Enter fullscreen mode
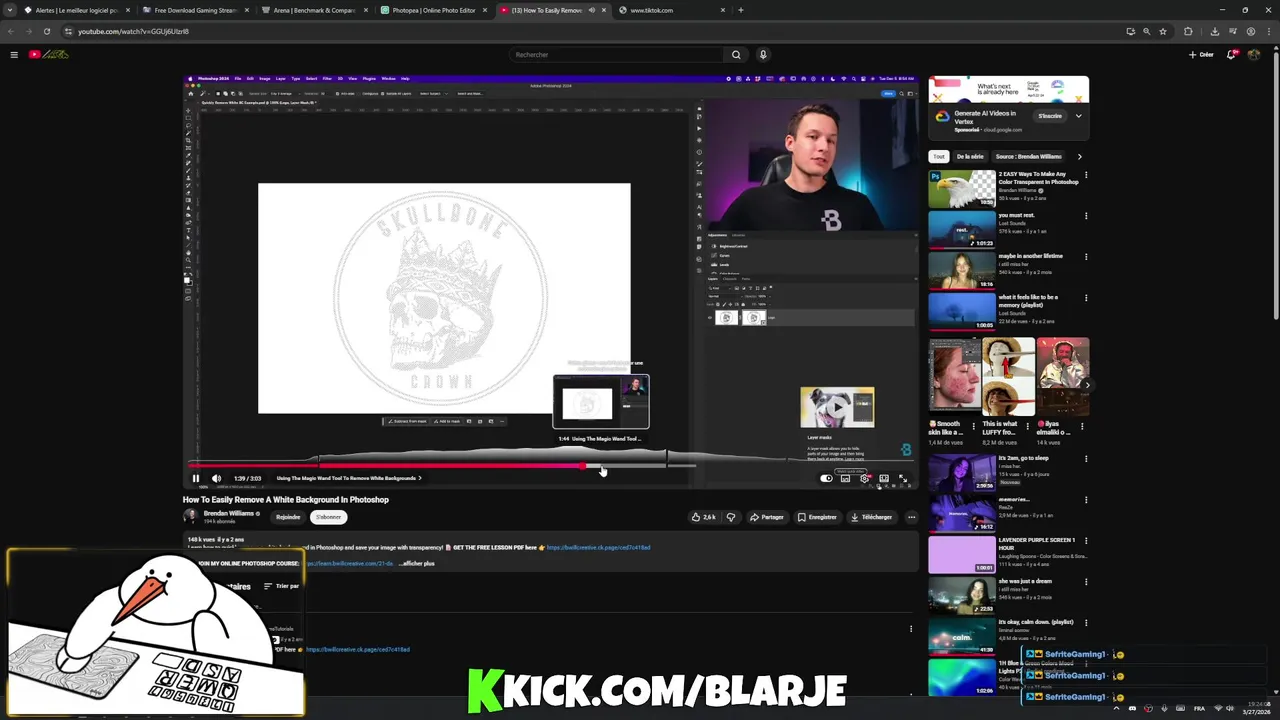This screenshot has height=720, width=1280. pyautogui.click(x=903, y=478)
